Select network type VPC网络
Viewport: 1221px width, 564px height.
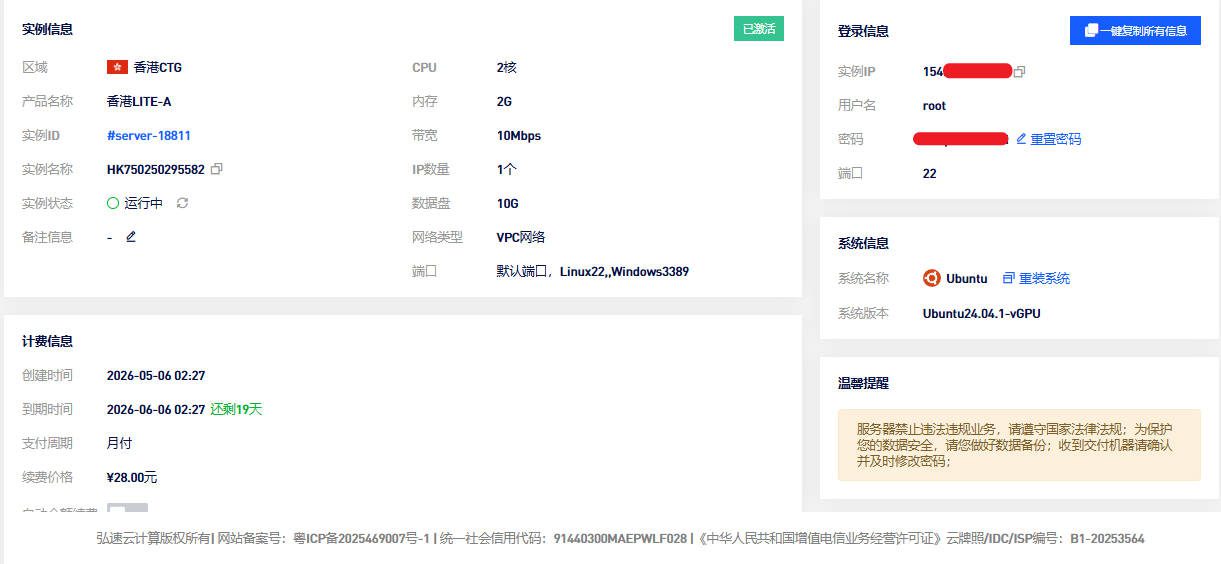point(521,237)
